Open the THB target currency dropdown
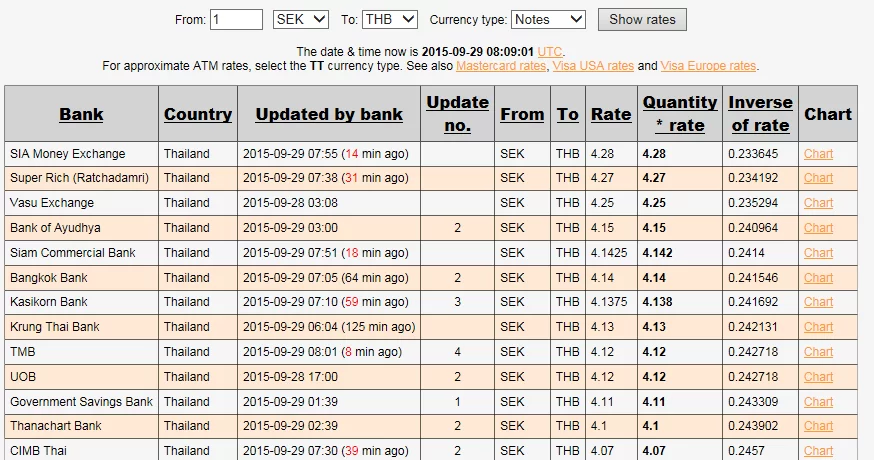This screenshot has width=874, height=460. click(x=388, y=19)
